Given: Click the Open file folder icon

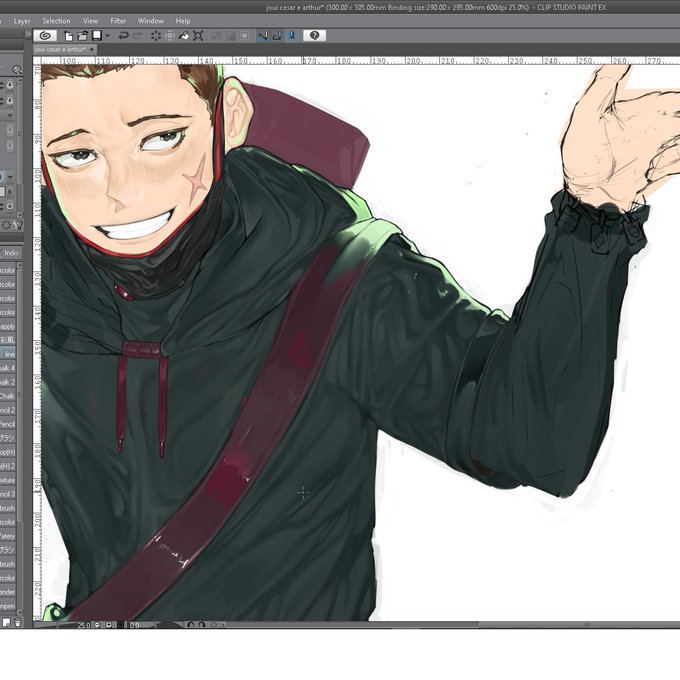Looking at the screenshot, I should (x=82, y=36).
